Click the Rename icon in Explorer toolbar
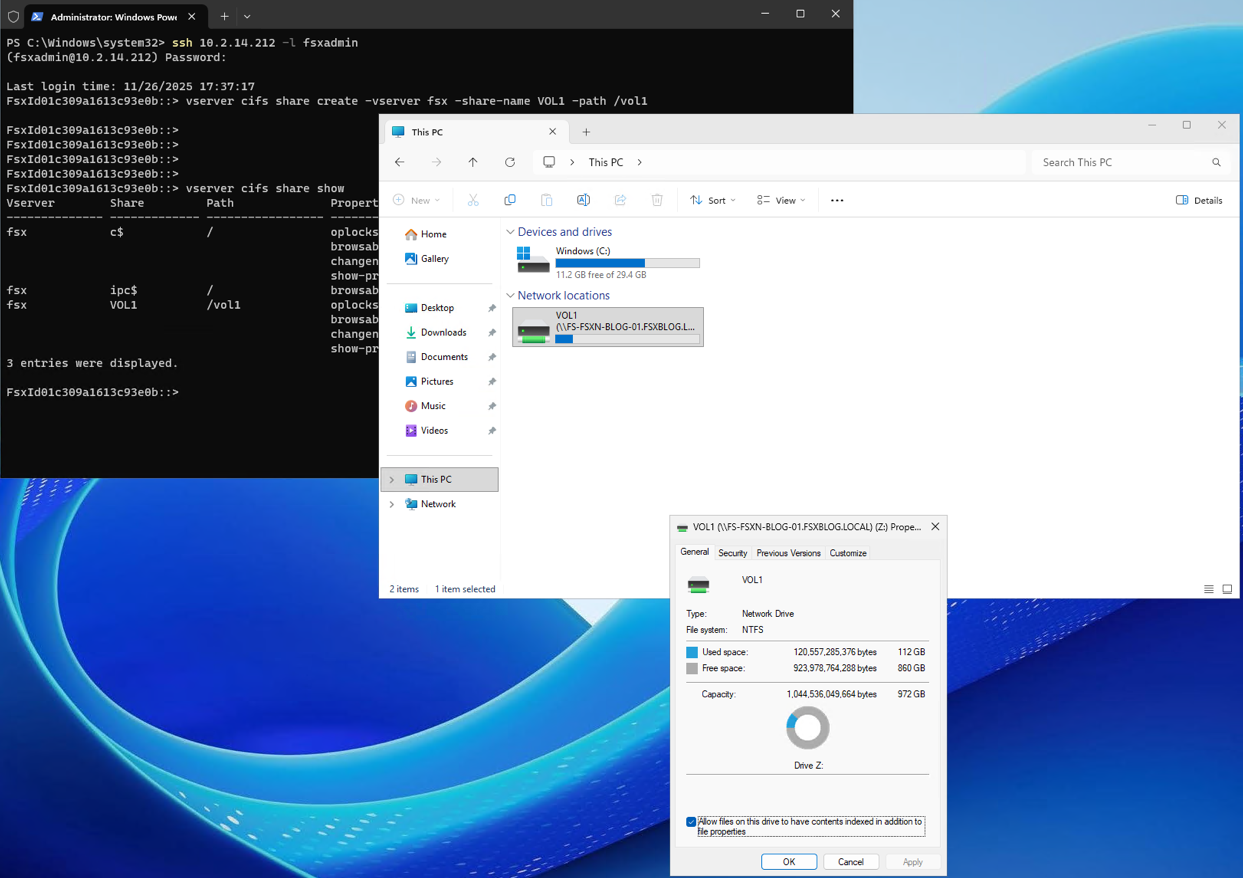 click(583, 200)
